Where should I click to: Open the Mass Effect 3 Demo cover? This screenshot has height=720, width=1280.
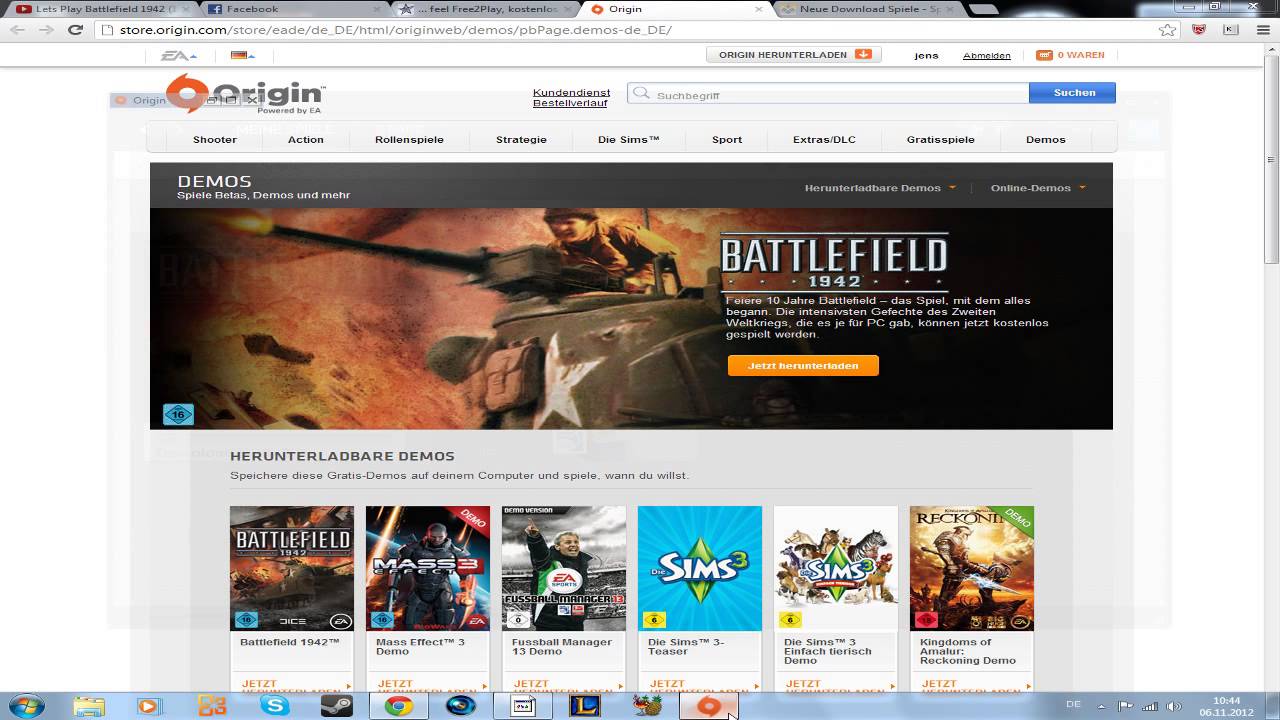[428, 568]
